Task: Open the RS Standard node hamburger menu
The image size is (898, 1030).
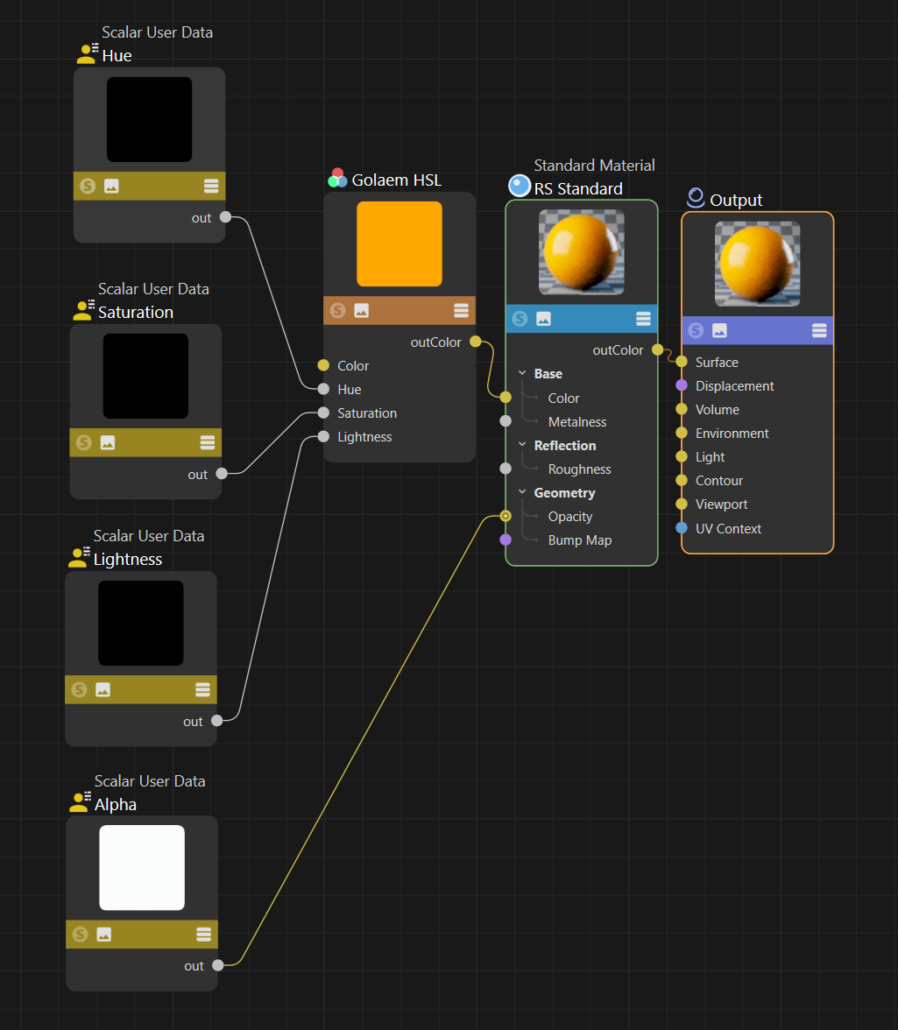Action: [x=644, y=319]
